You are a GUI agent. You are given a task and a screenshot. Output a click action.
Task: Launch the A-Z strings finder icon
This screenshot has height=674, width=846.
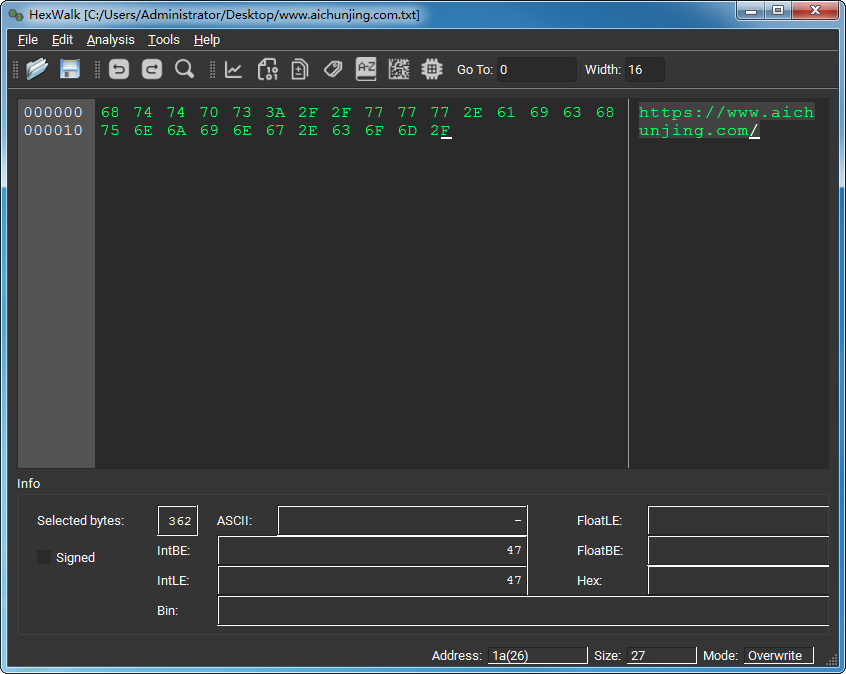click(x=366, y=69)
